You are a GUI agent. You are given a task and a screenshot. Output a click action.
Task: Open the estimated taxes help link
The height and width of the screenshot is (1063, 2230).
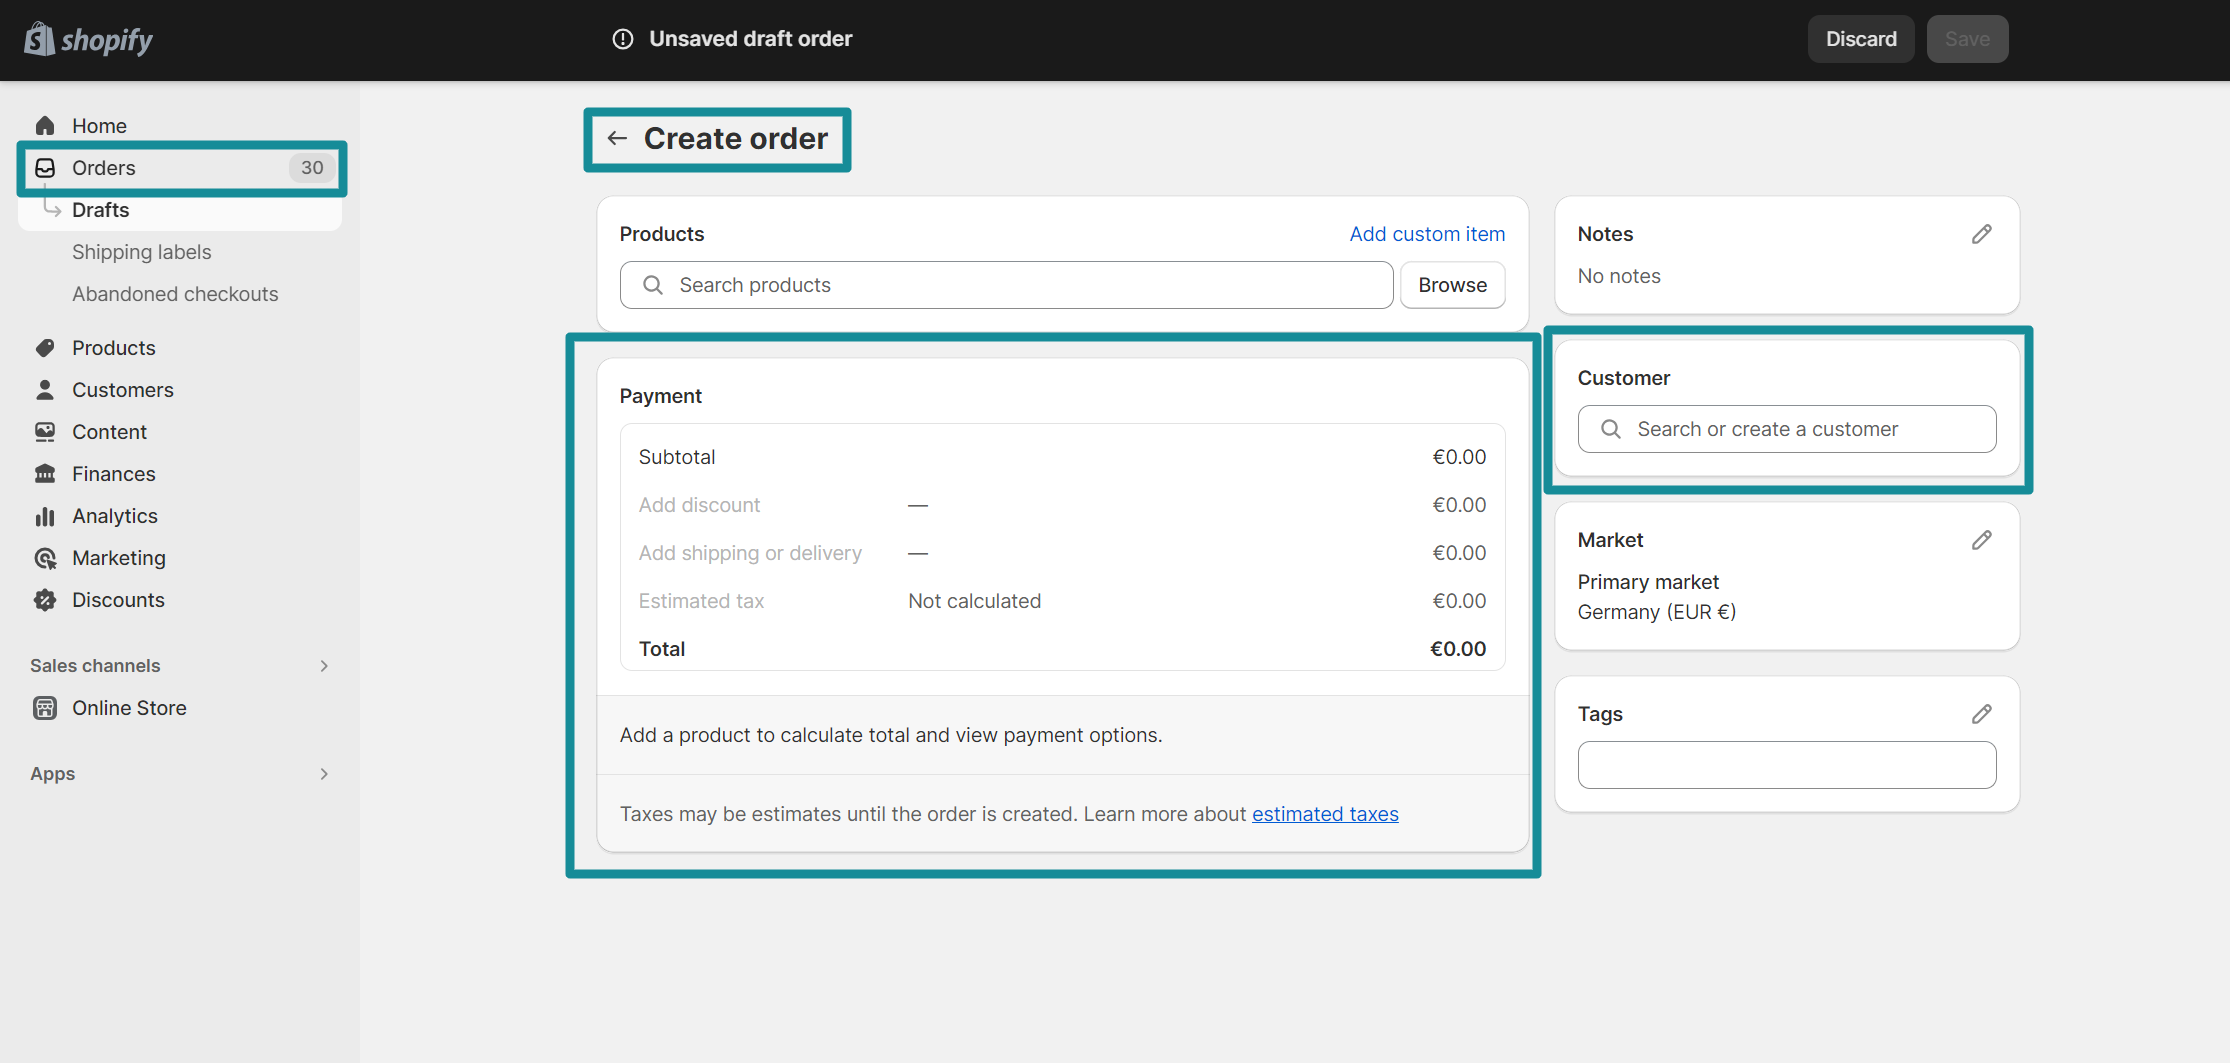(x=1325, y=813)
